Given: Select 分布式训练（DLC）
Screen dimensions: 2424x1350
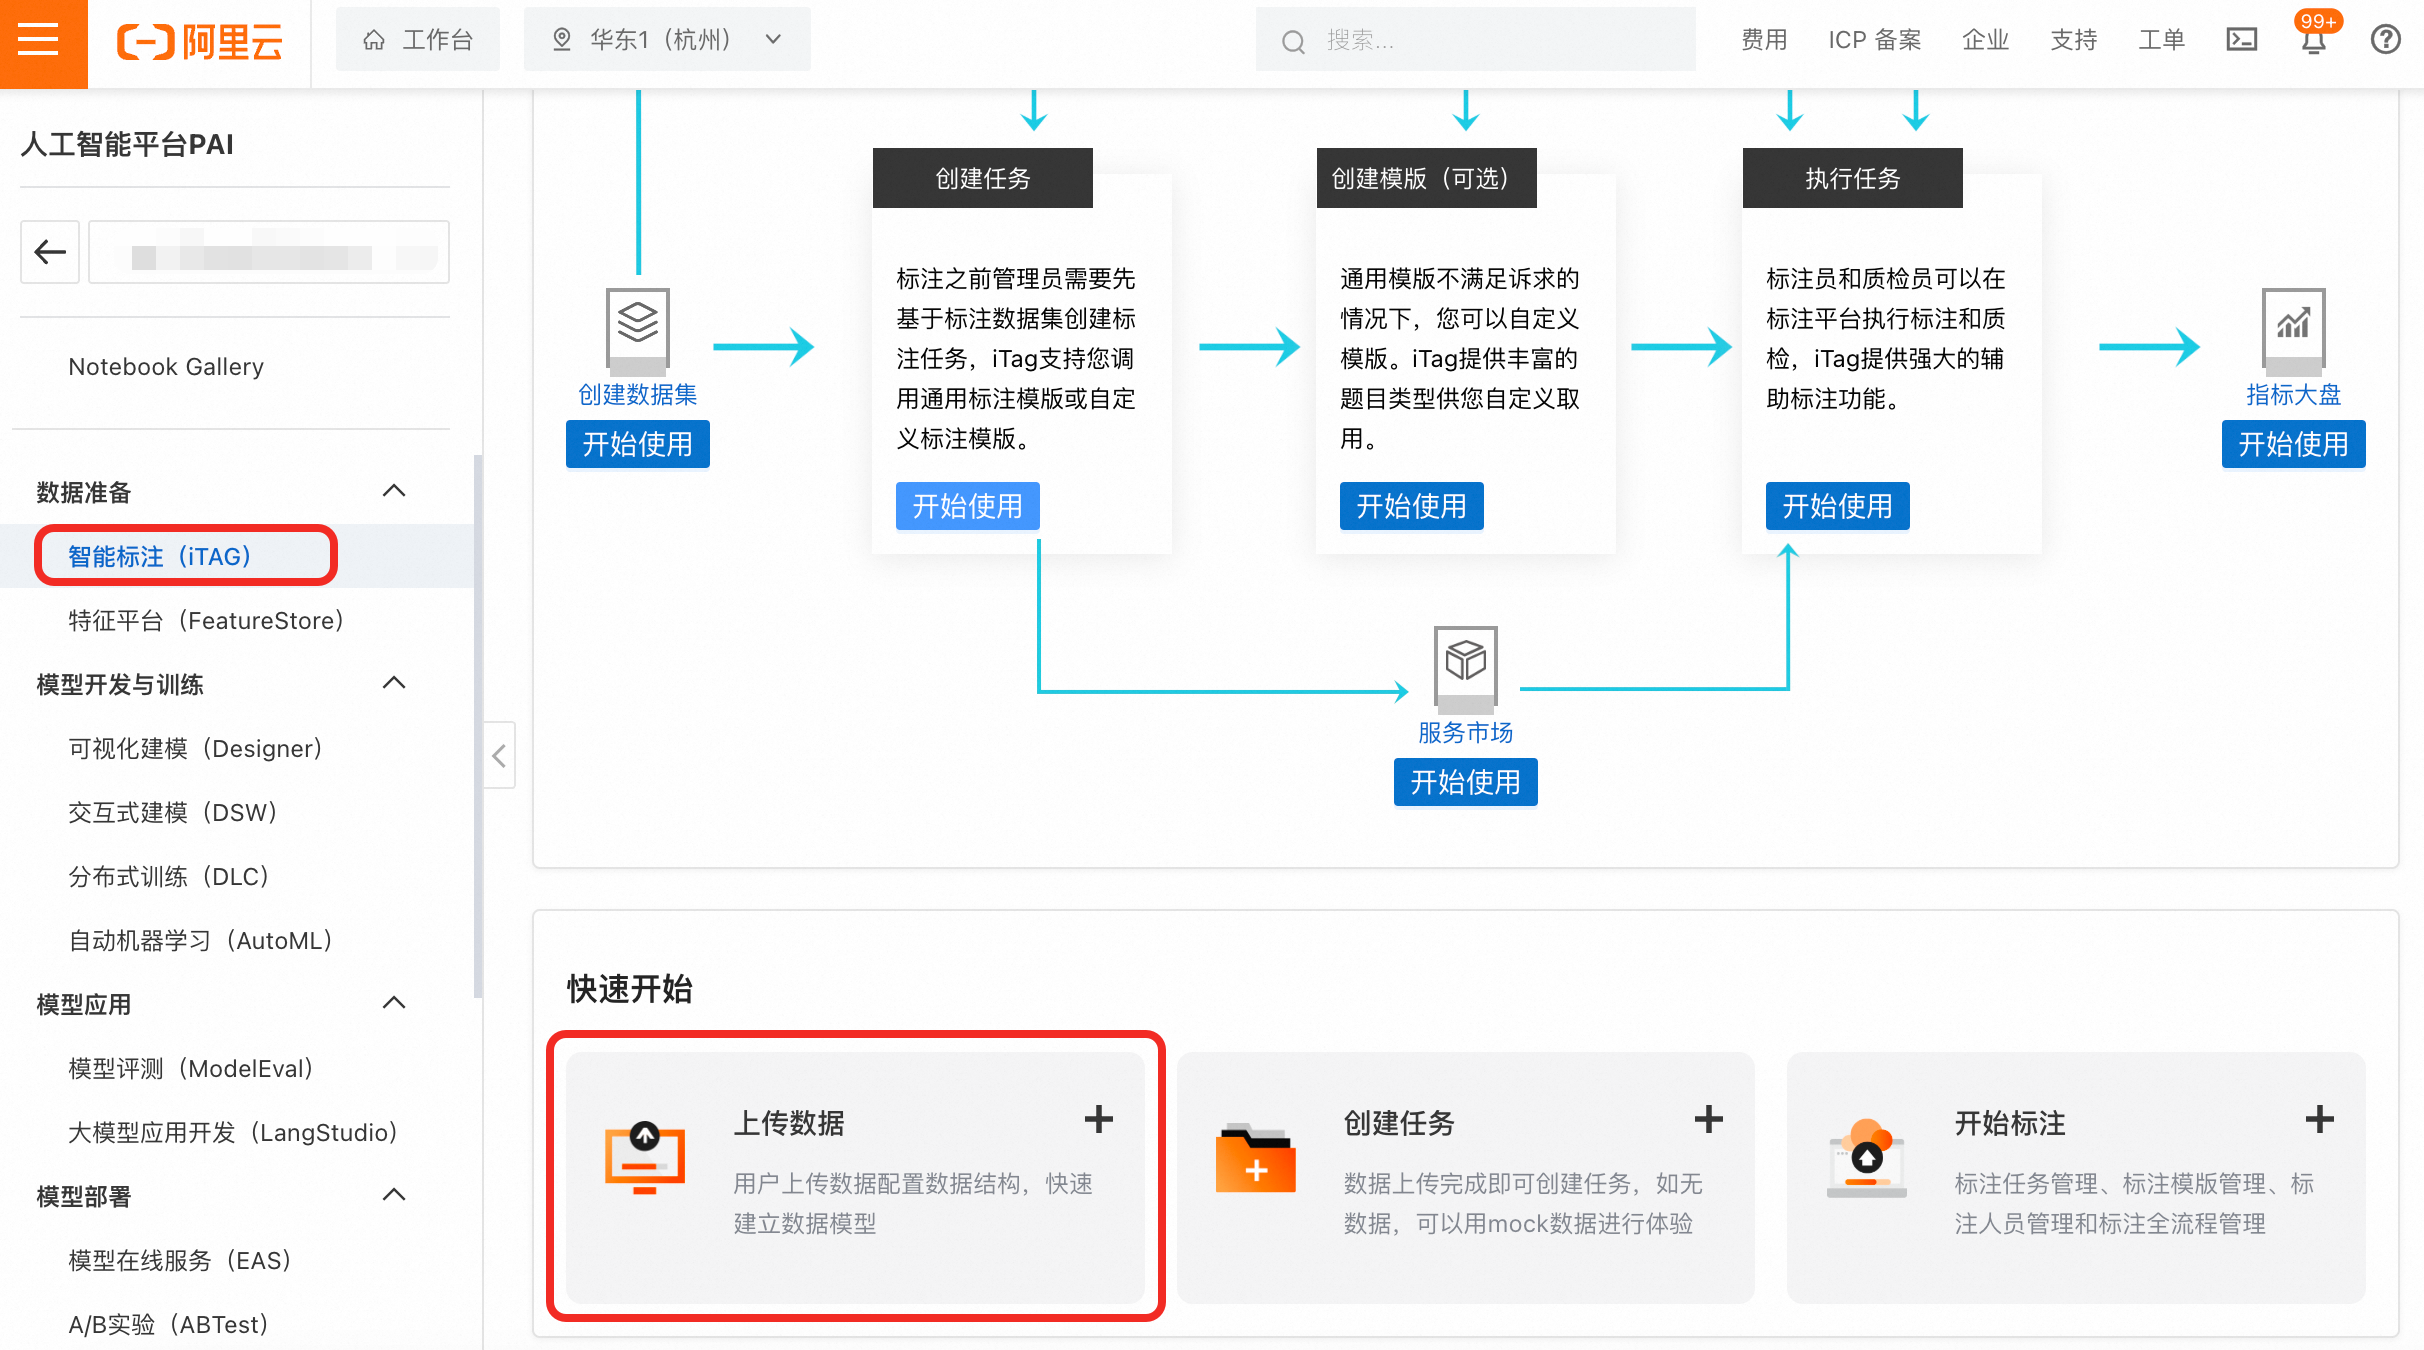Looking at the screenshot, I should [x=168, y=877].
